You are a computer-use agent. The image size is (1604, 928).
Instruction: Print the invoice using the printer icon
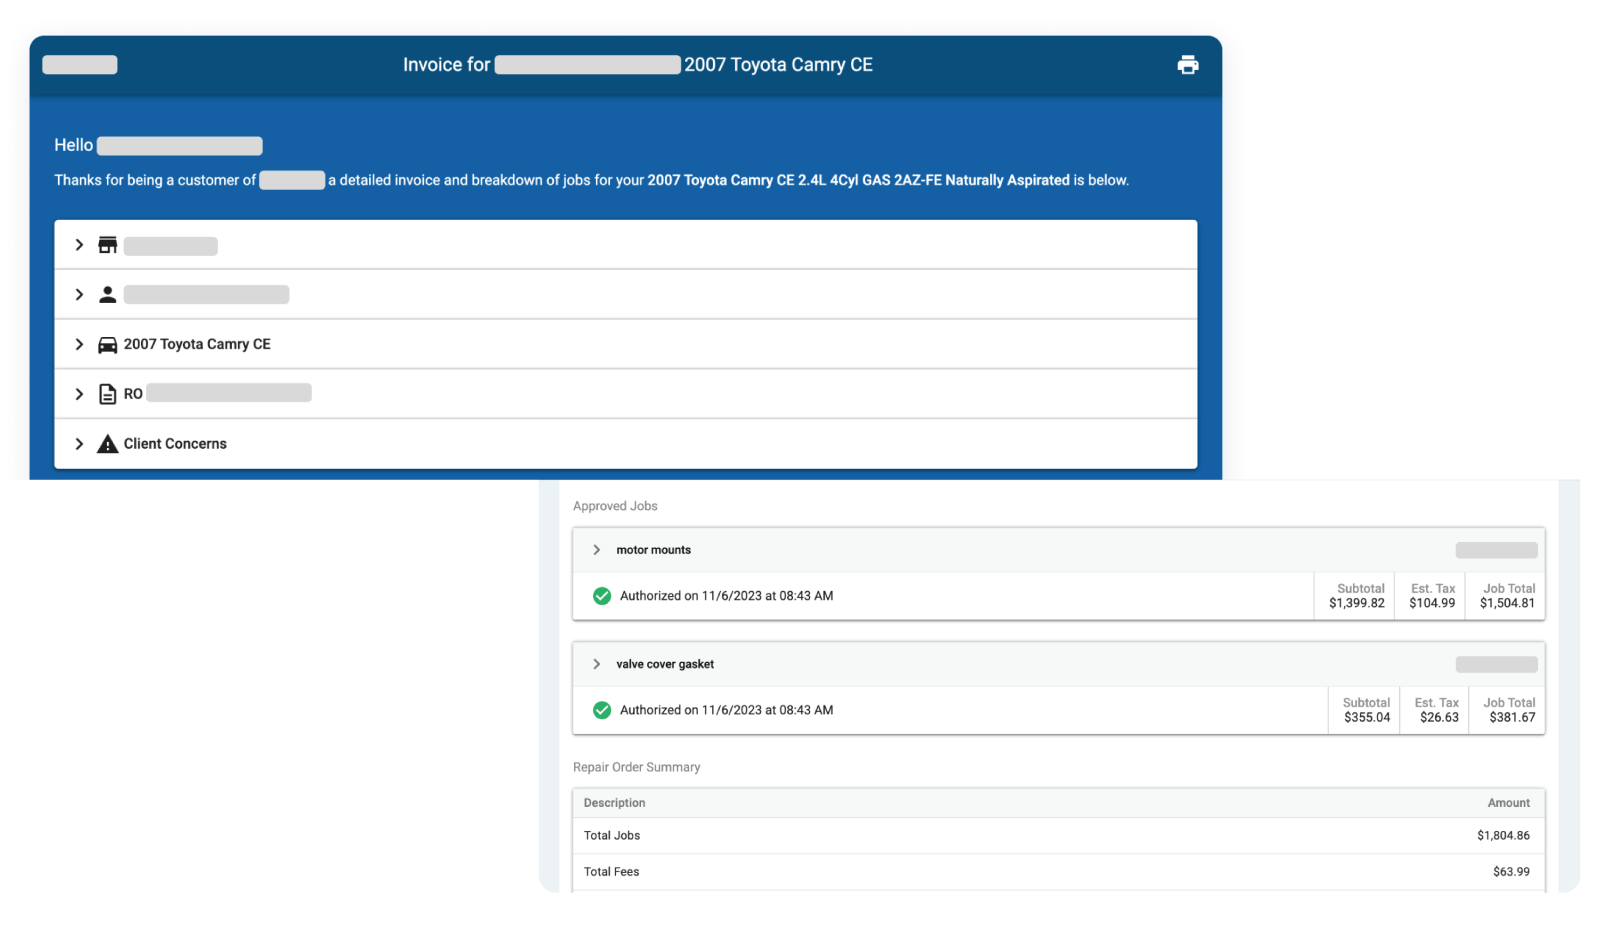(1187, 65)
